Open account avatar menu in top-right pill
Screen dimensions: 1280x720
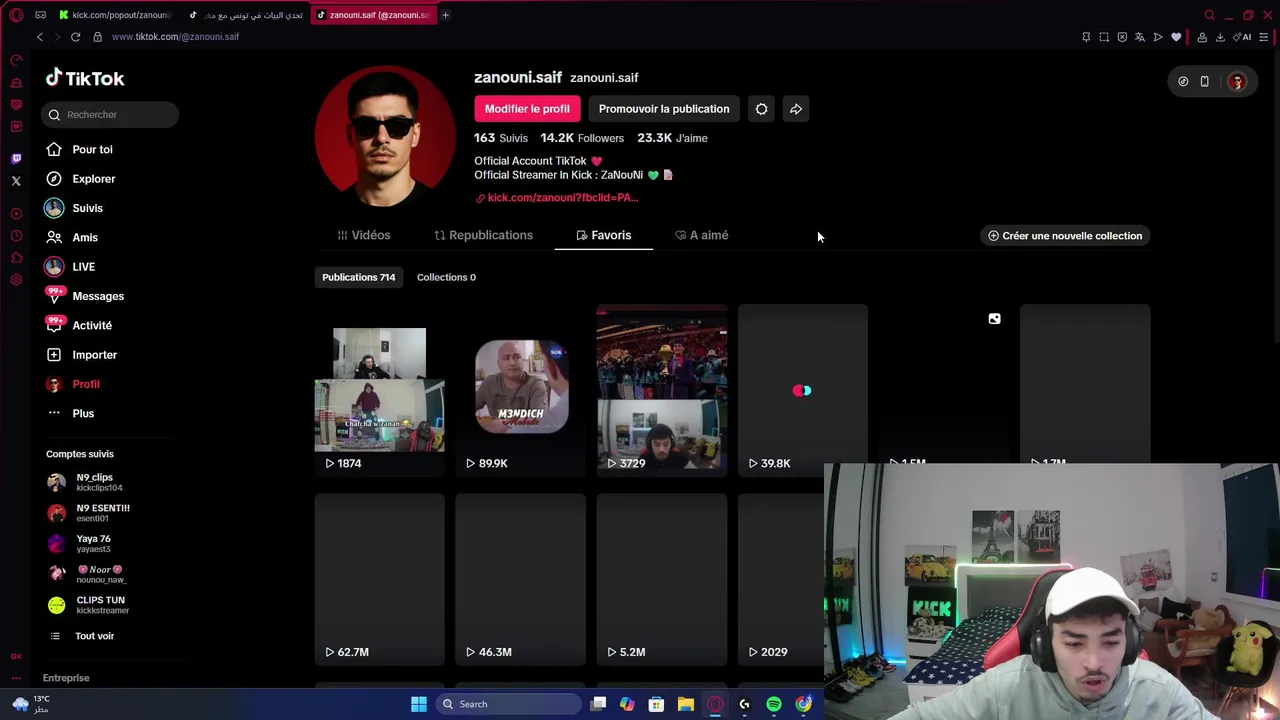coord(1237,82)
